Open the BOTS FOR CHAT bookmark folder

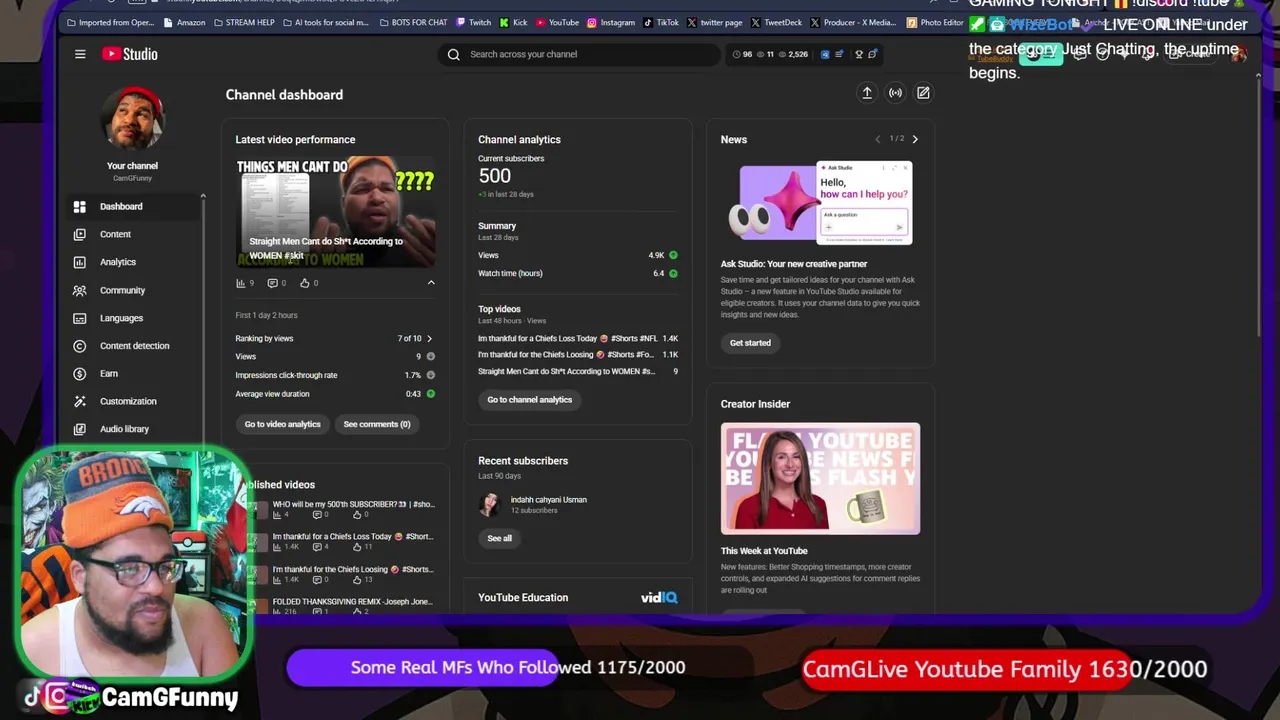[x=413, y=22]
